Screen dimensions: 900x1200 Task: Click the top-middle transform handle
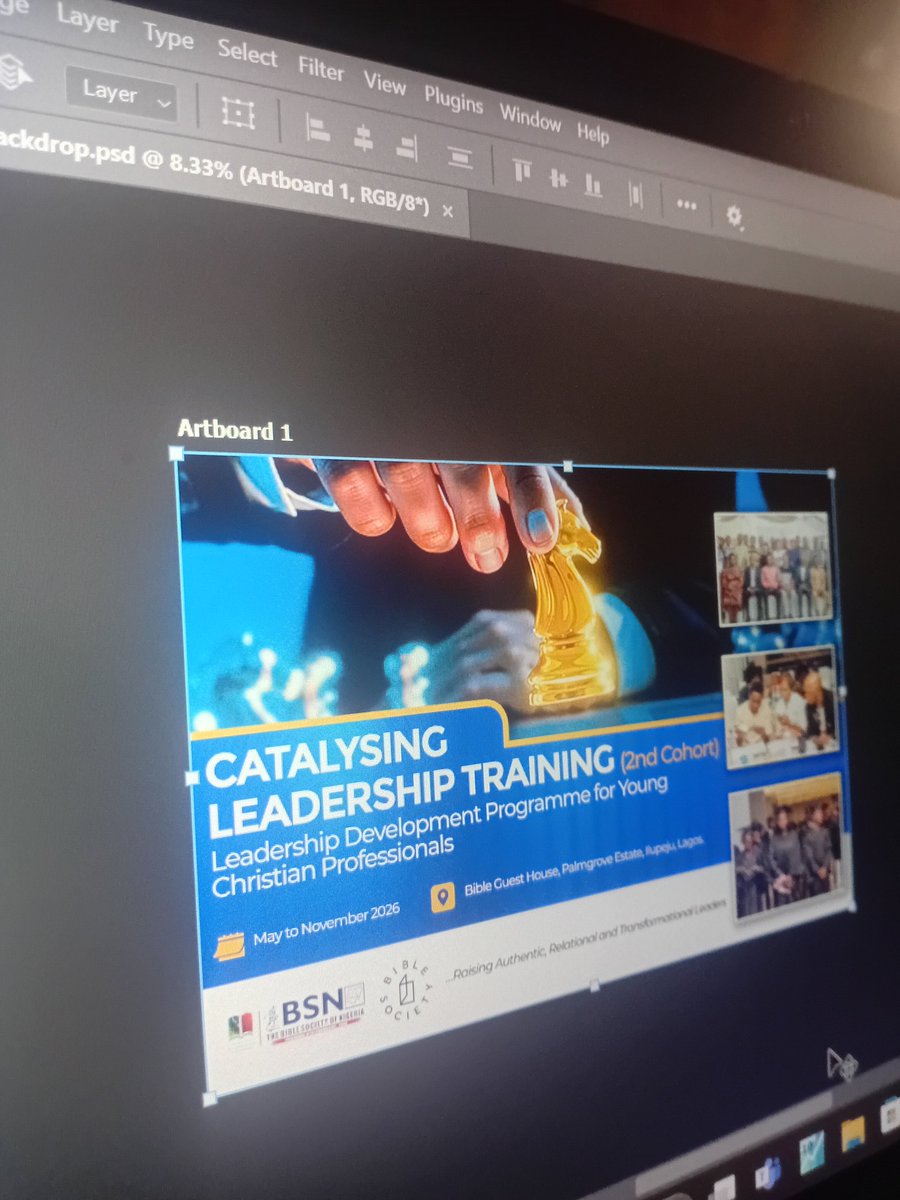click(568, 465)
